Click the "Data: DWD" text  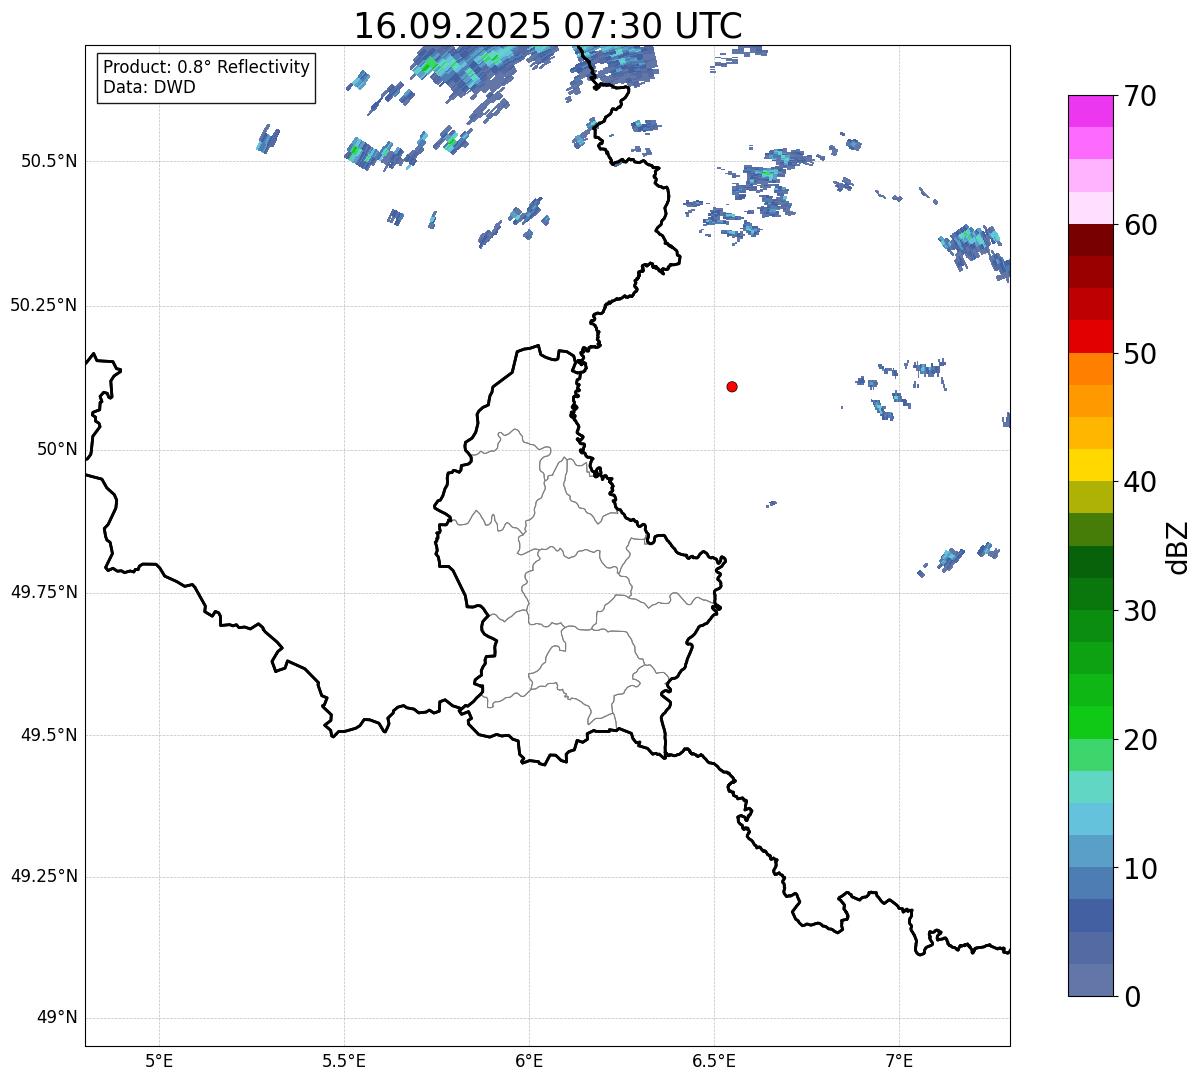pos(149,87)
